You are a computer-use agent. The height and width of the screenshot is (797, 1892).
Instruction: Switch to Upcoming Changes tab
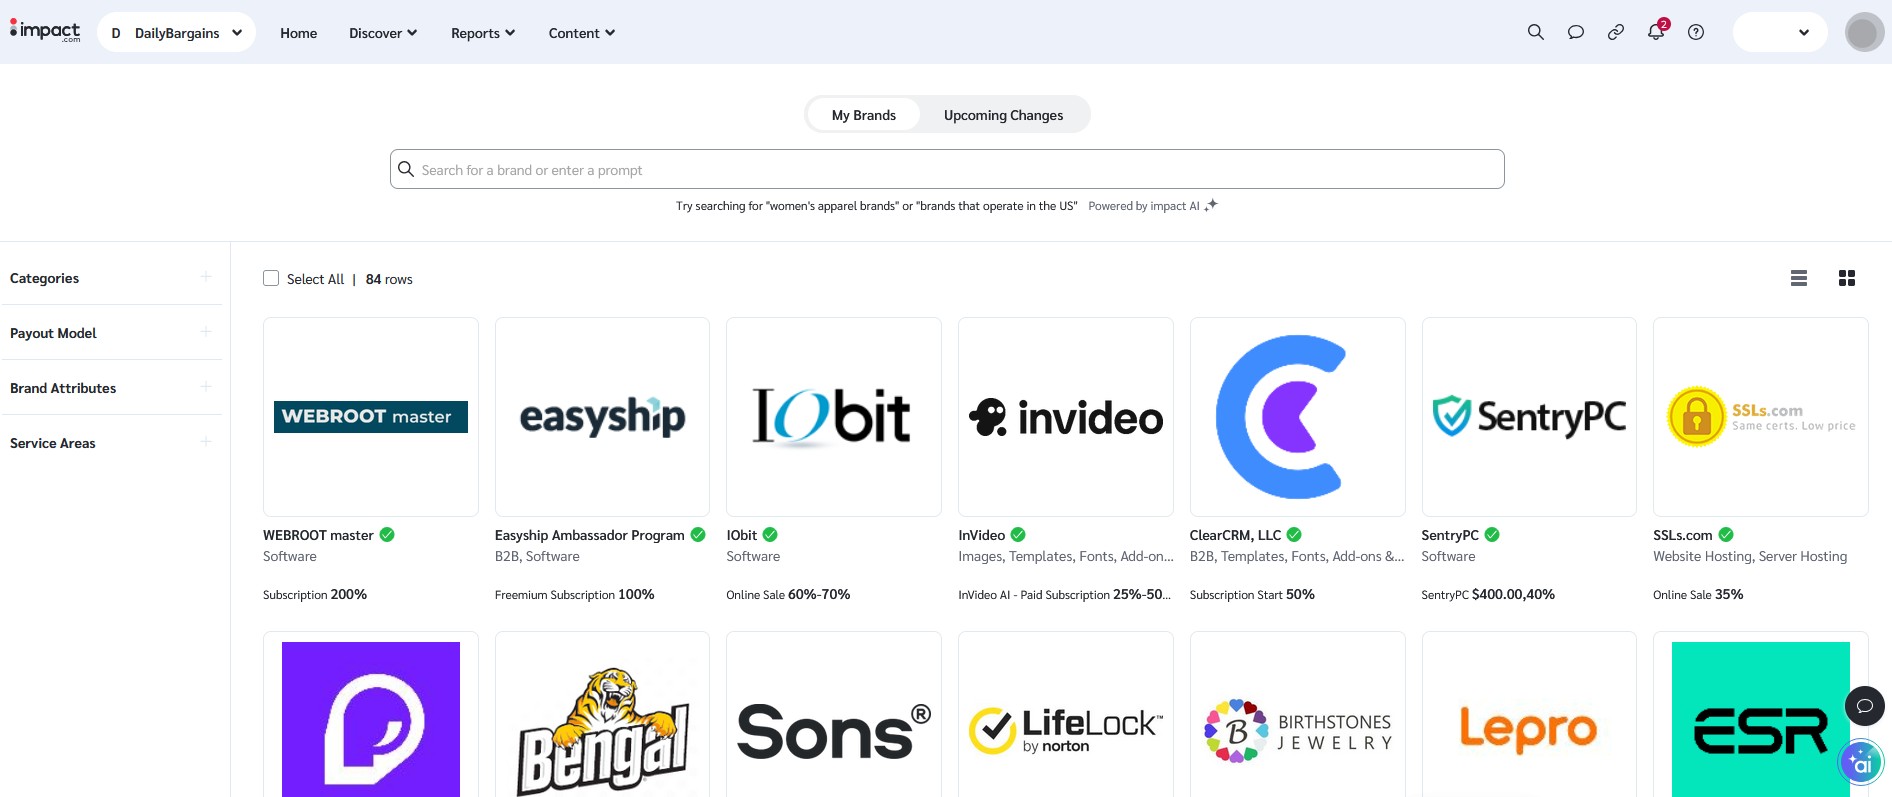[1004, 115]
